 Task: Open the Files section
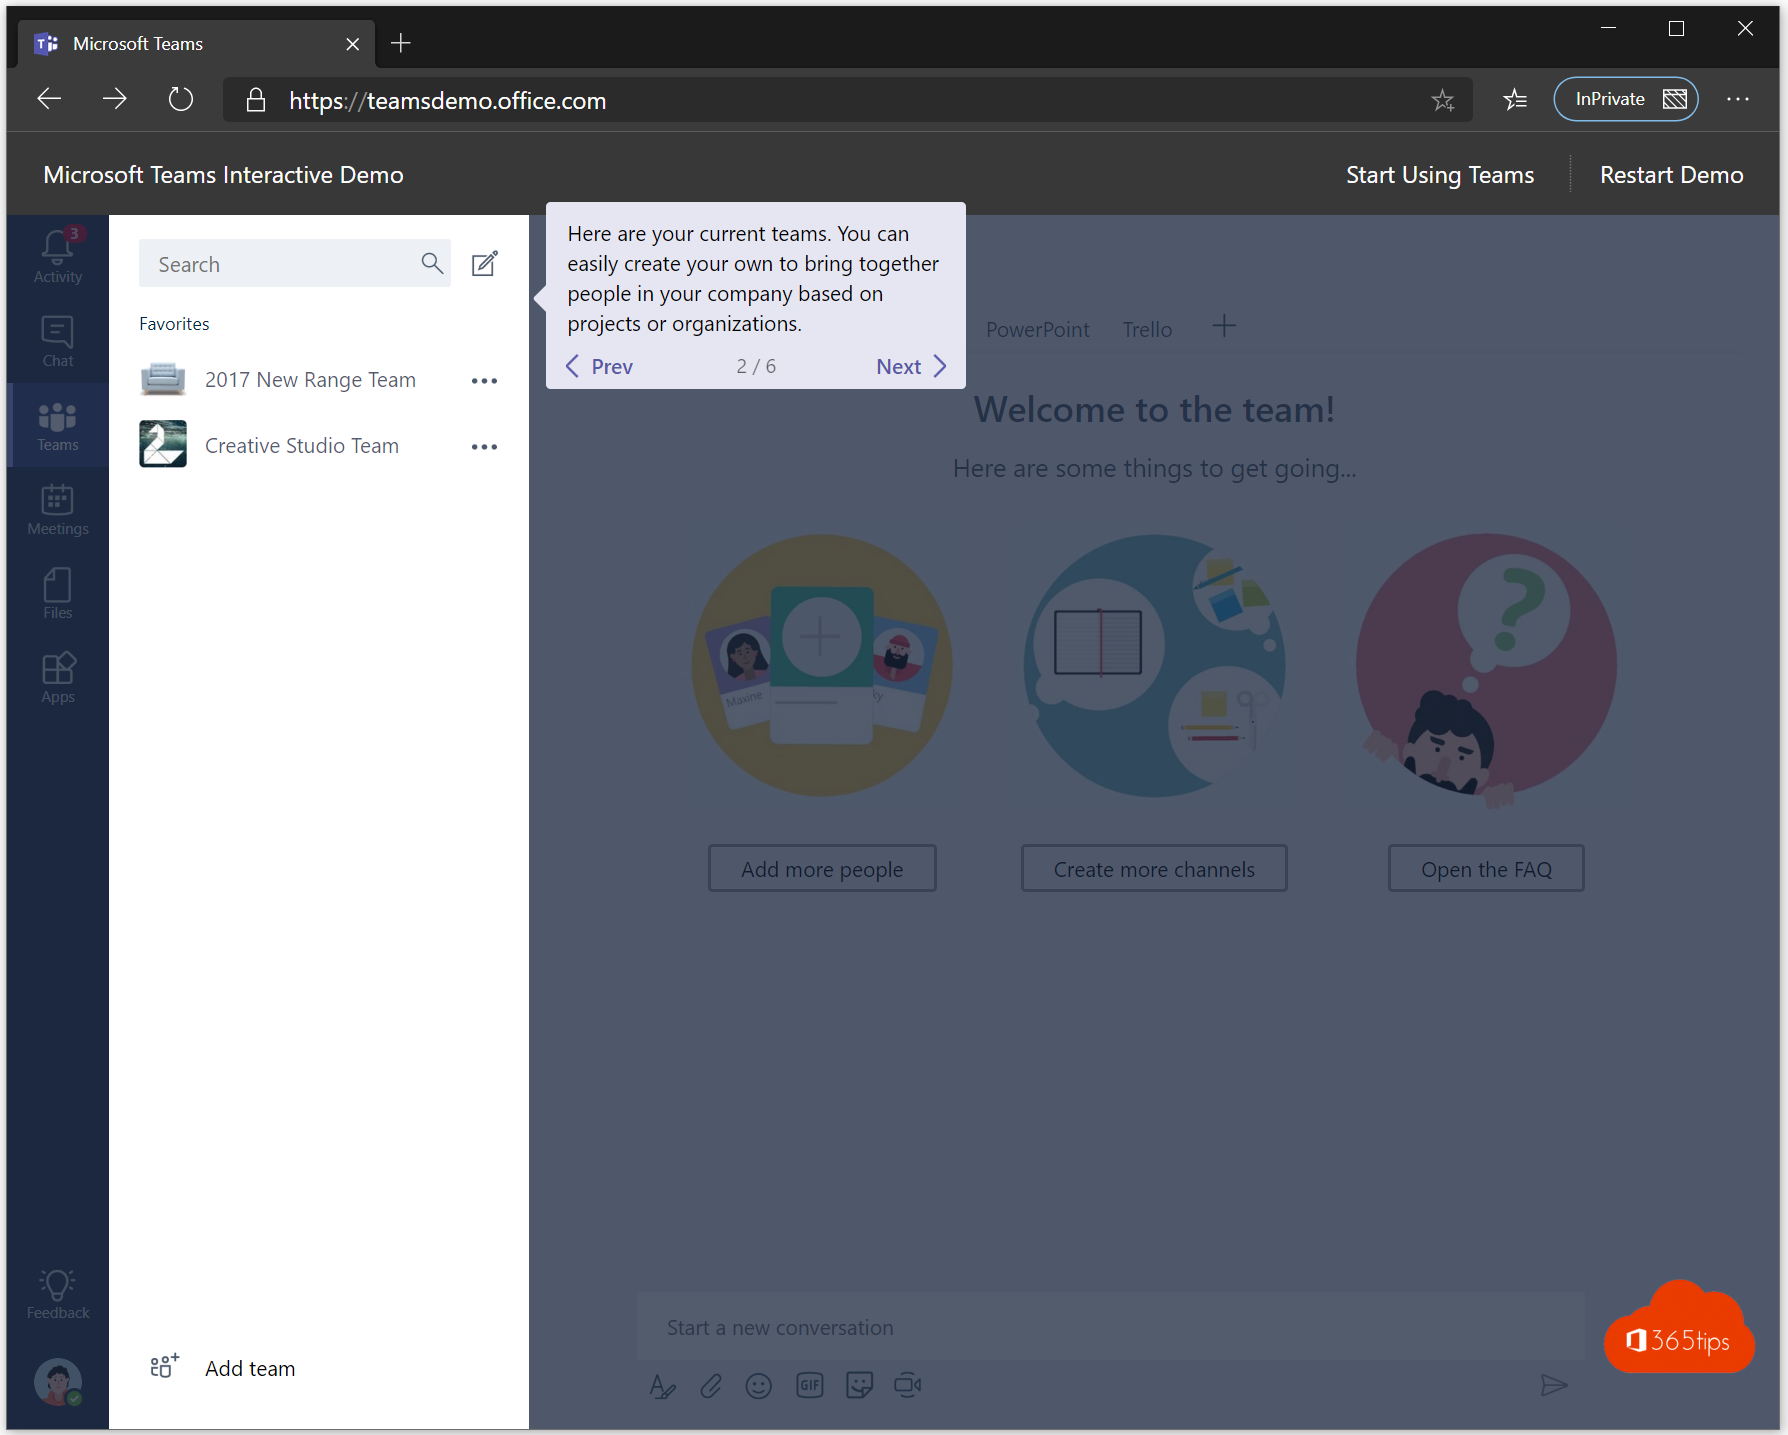(57, 594)
